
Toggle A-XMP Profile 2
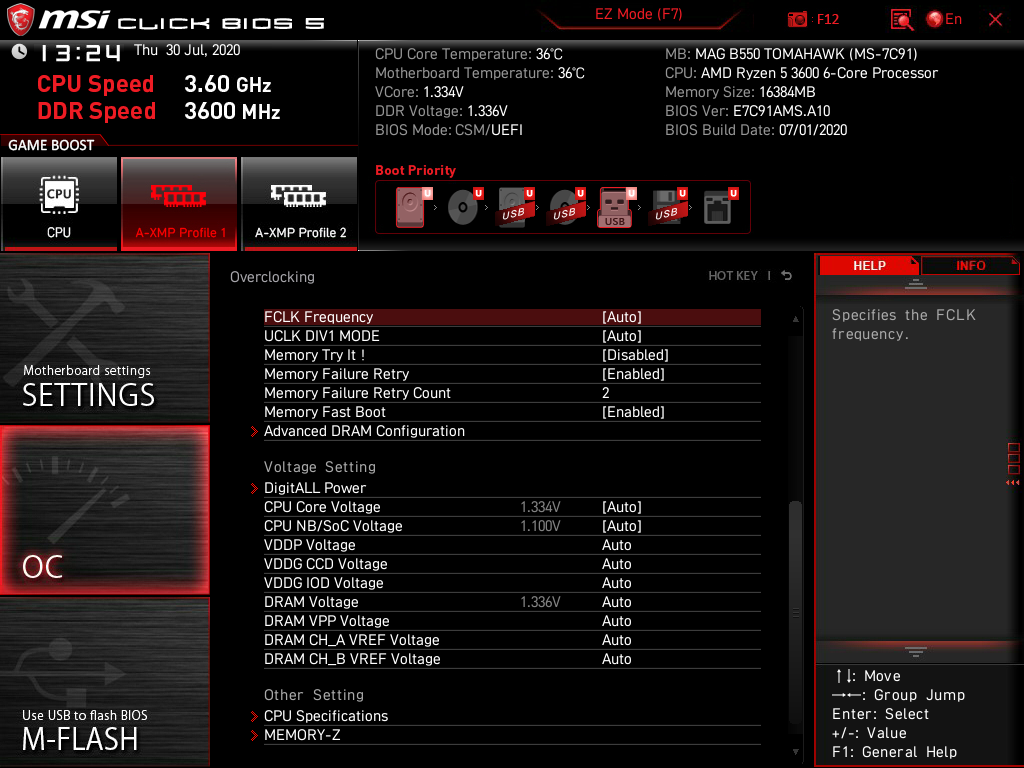click(300, 203)
